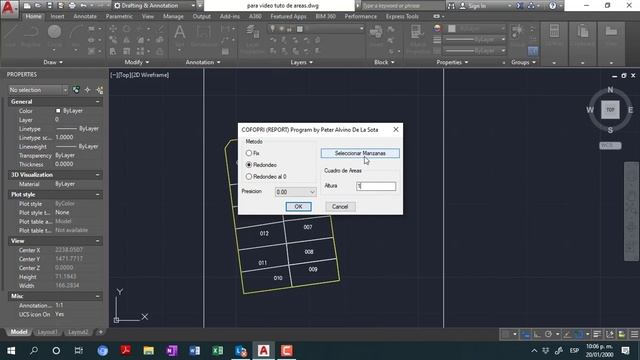Click the search keyword input field

point(402,6)
